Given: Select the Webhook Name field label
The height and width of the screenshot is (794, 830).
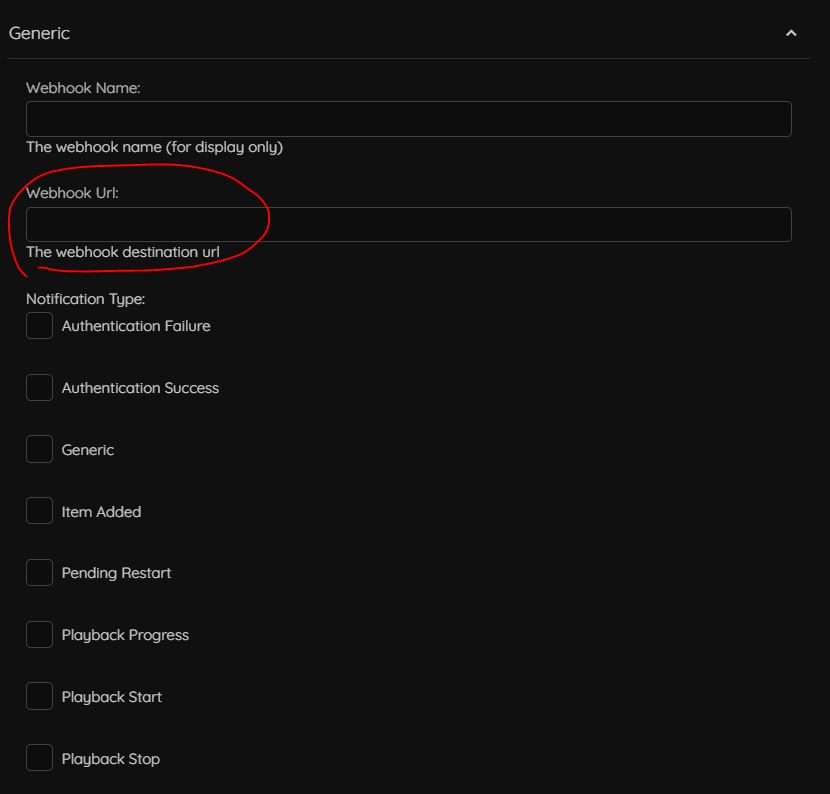Looking at the screenshot, I should (x=81, y=87).
